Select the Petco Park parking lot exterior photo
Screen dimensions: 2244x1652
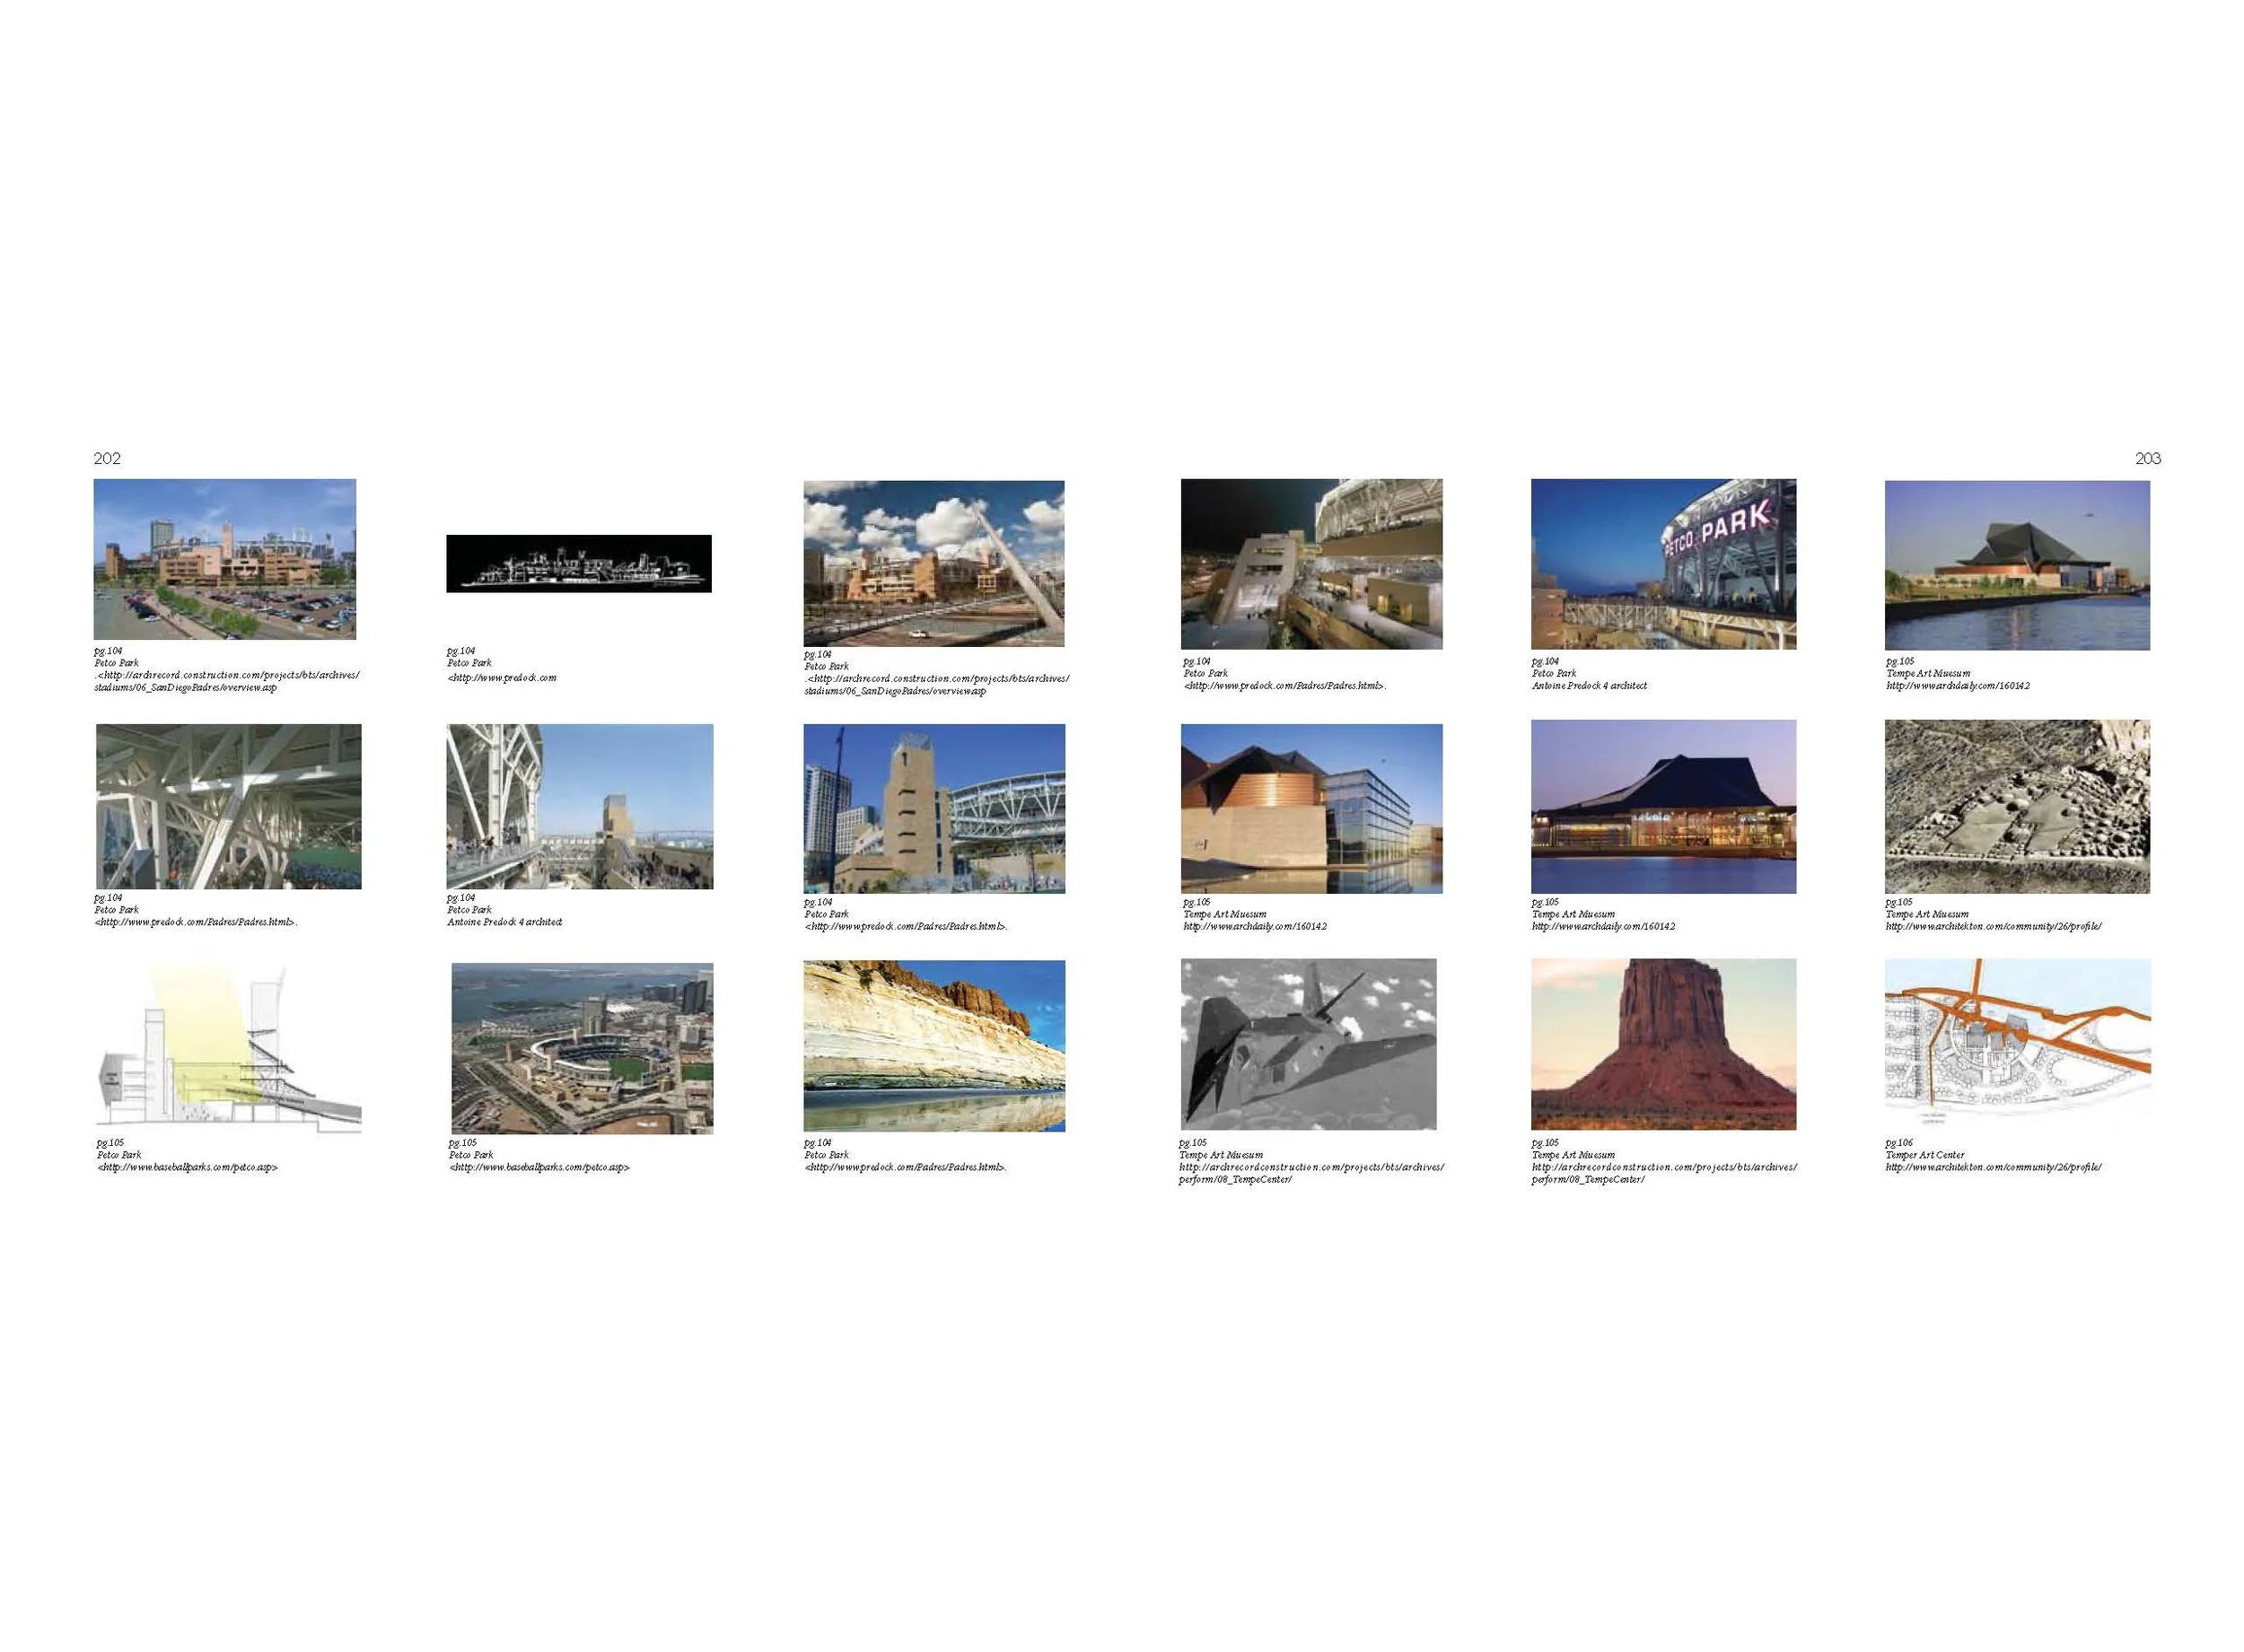225,559
